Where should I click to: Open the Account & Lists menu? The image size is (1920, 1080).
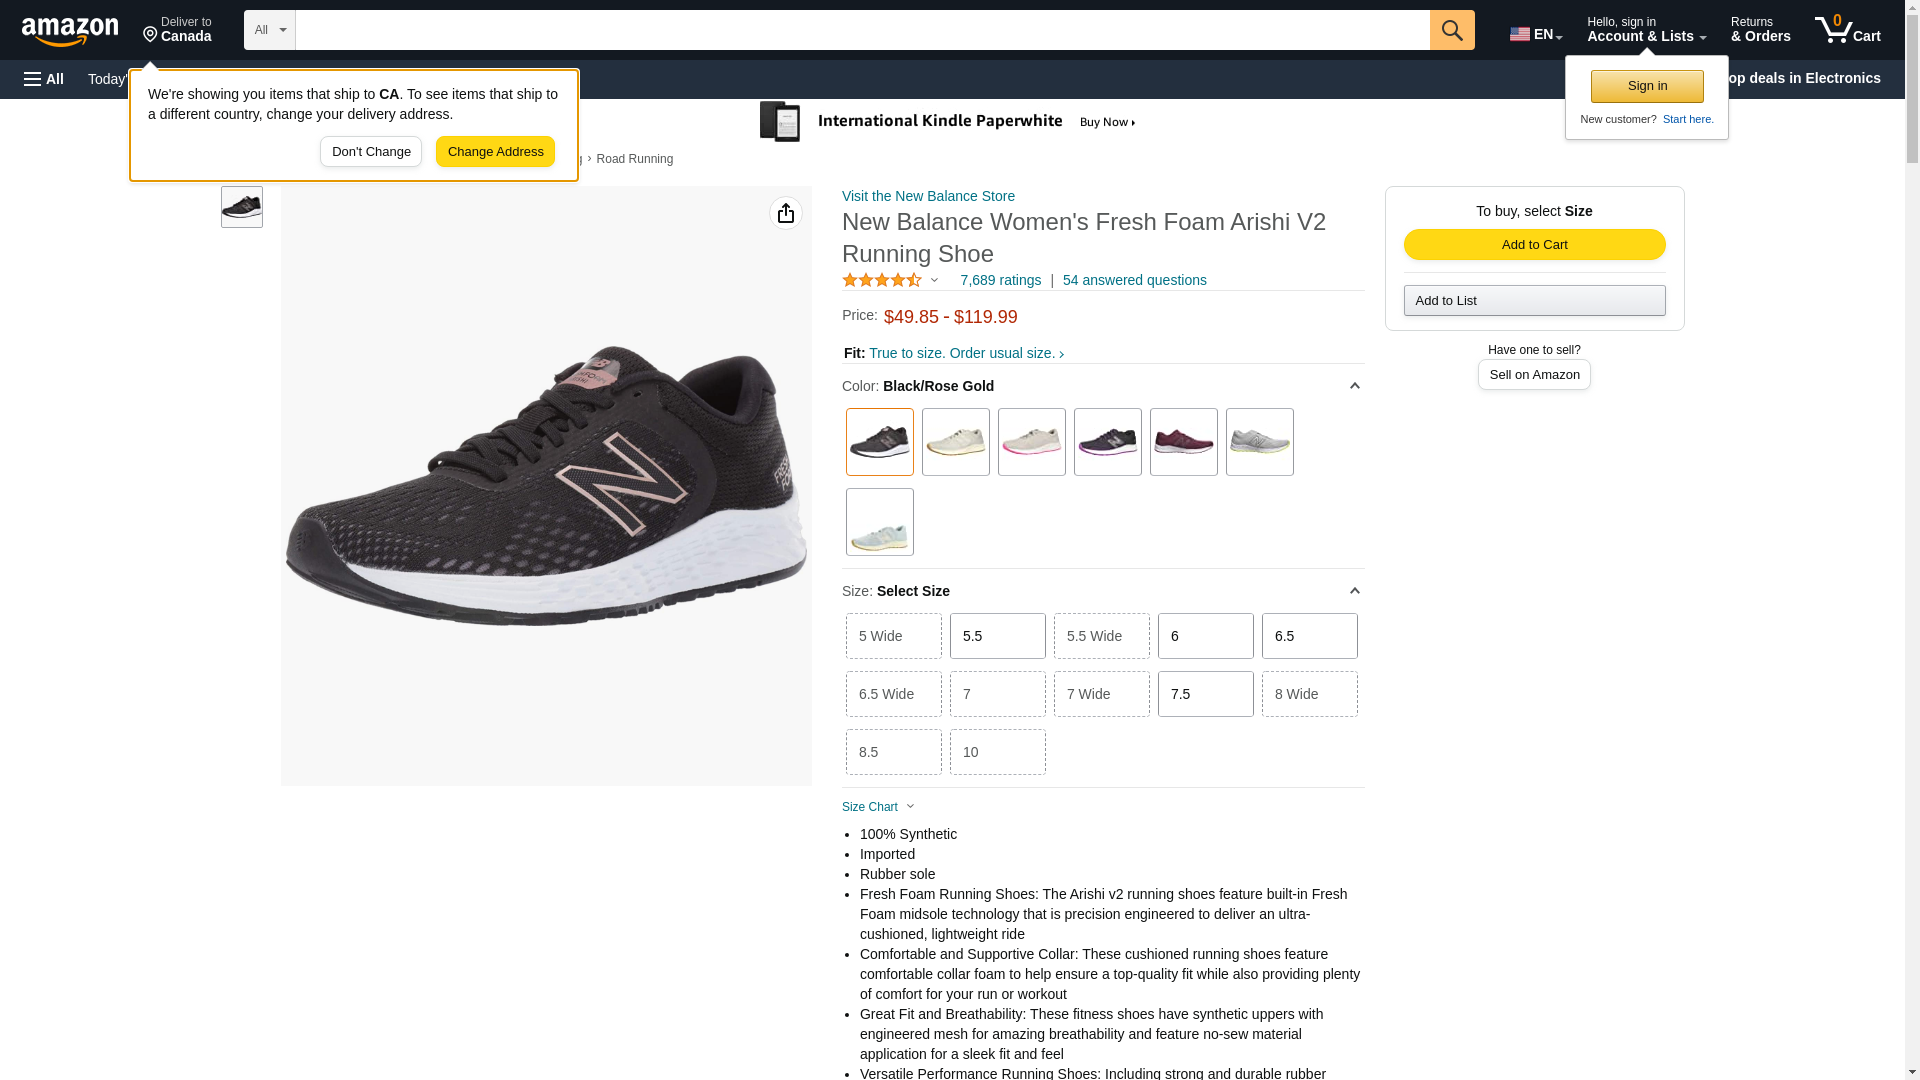(1646, 30)
